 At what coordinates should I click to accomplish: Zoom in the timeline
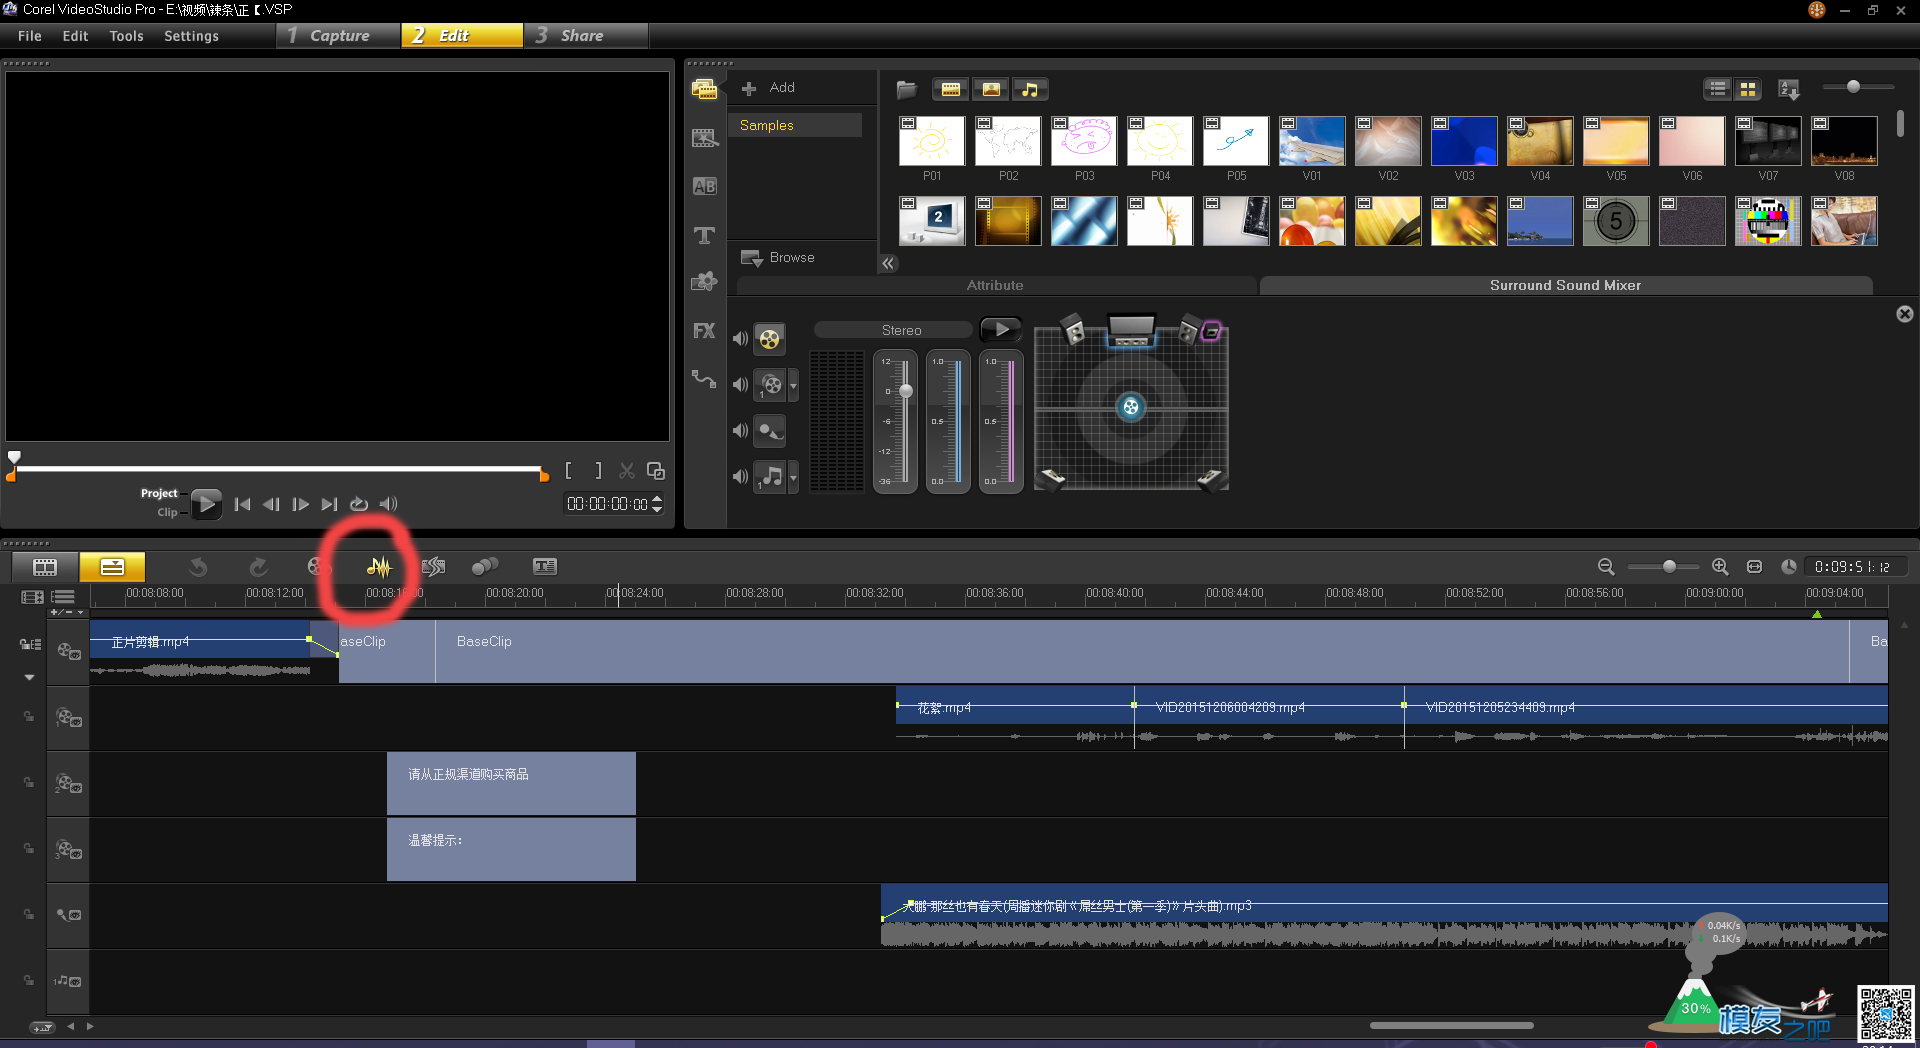1720,567
